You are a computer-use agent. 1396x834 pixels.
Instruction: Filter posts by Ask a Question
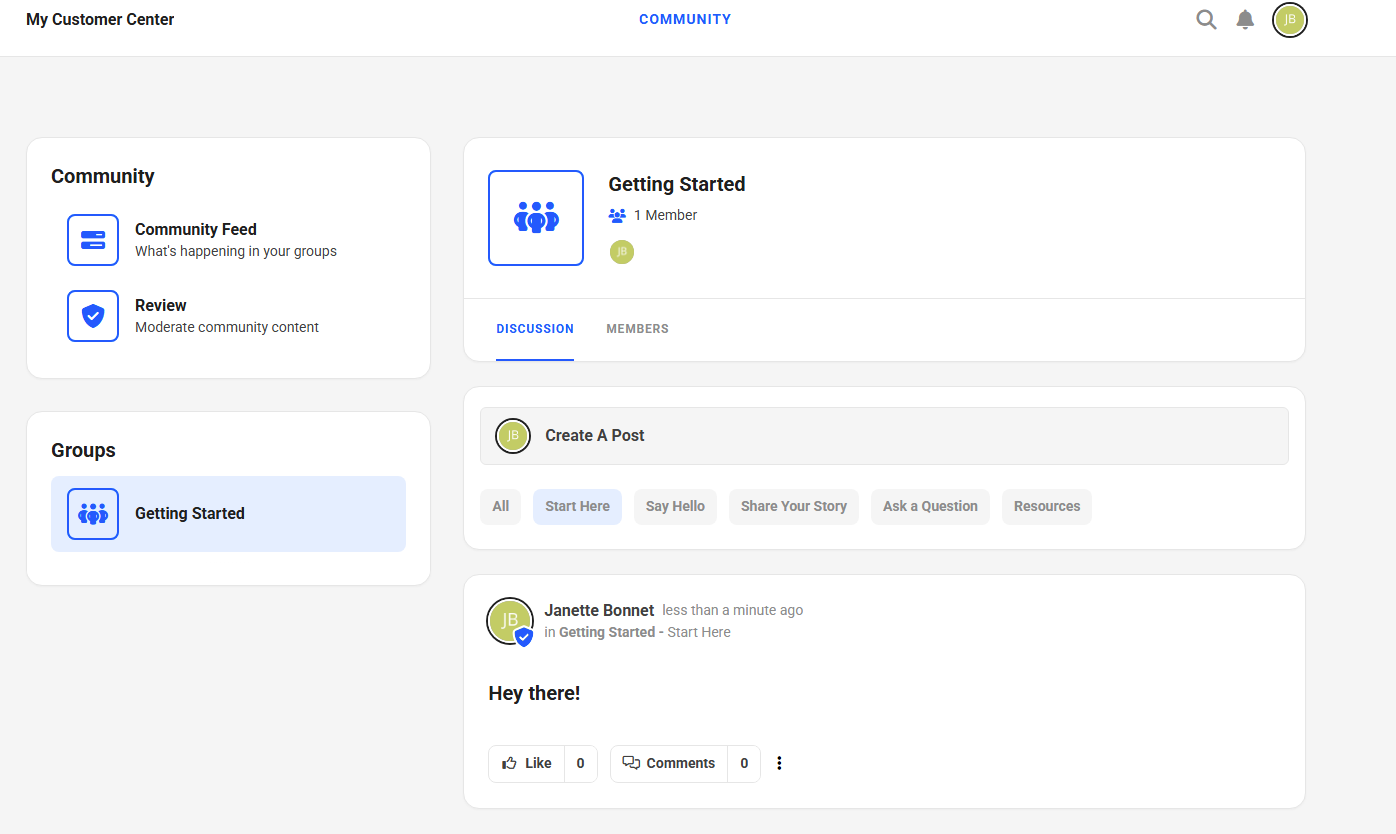[930, 507]
